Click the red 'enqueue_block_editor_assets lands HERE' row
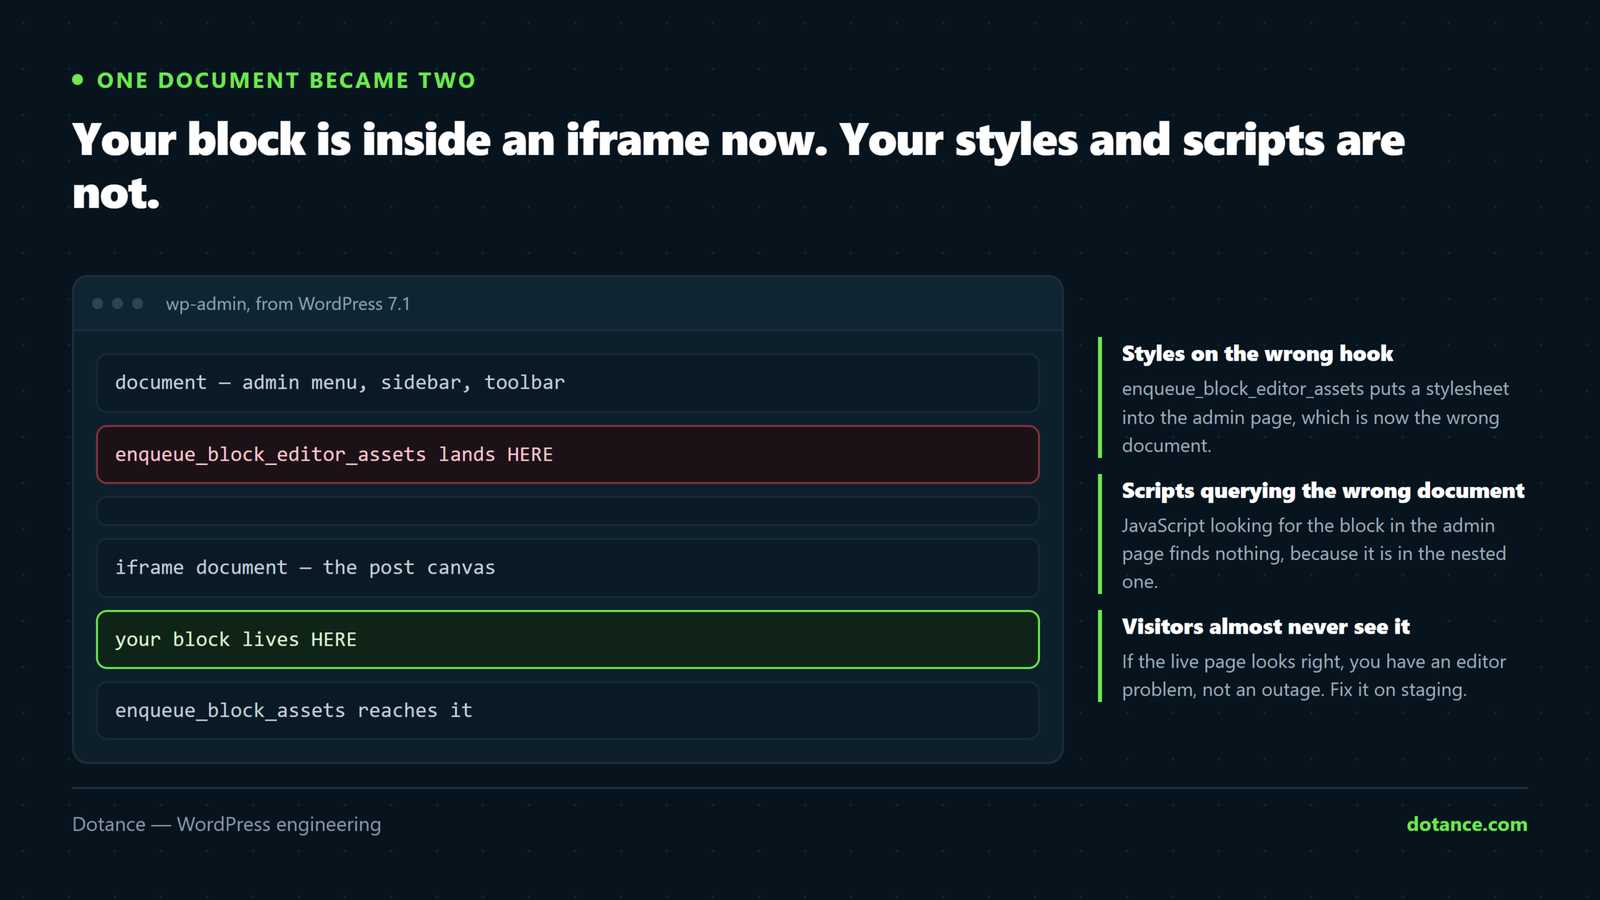 point(568,454)
